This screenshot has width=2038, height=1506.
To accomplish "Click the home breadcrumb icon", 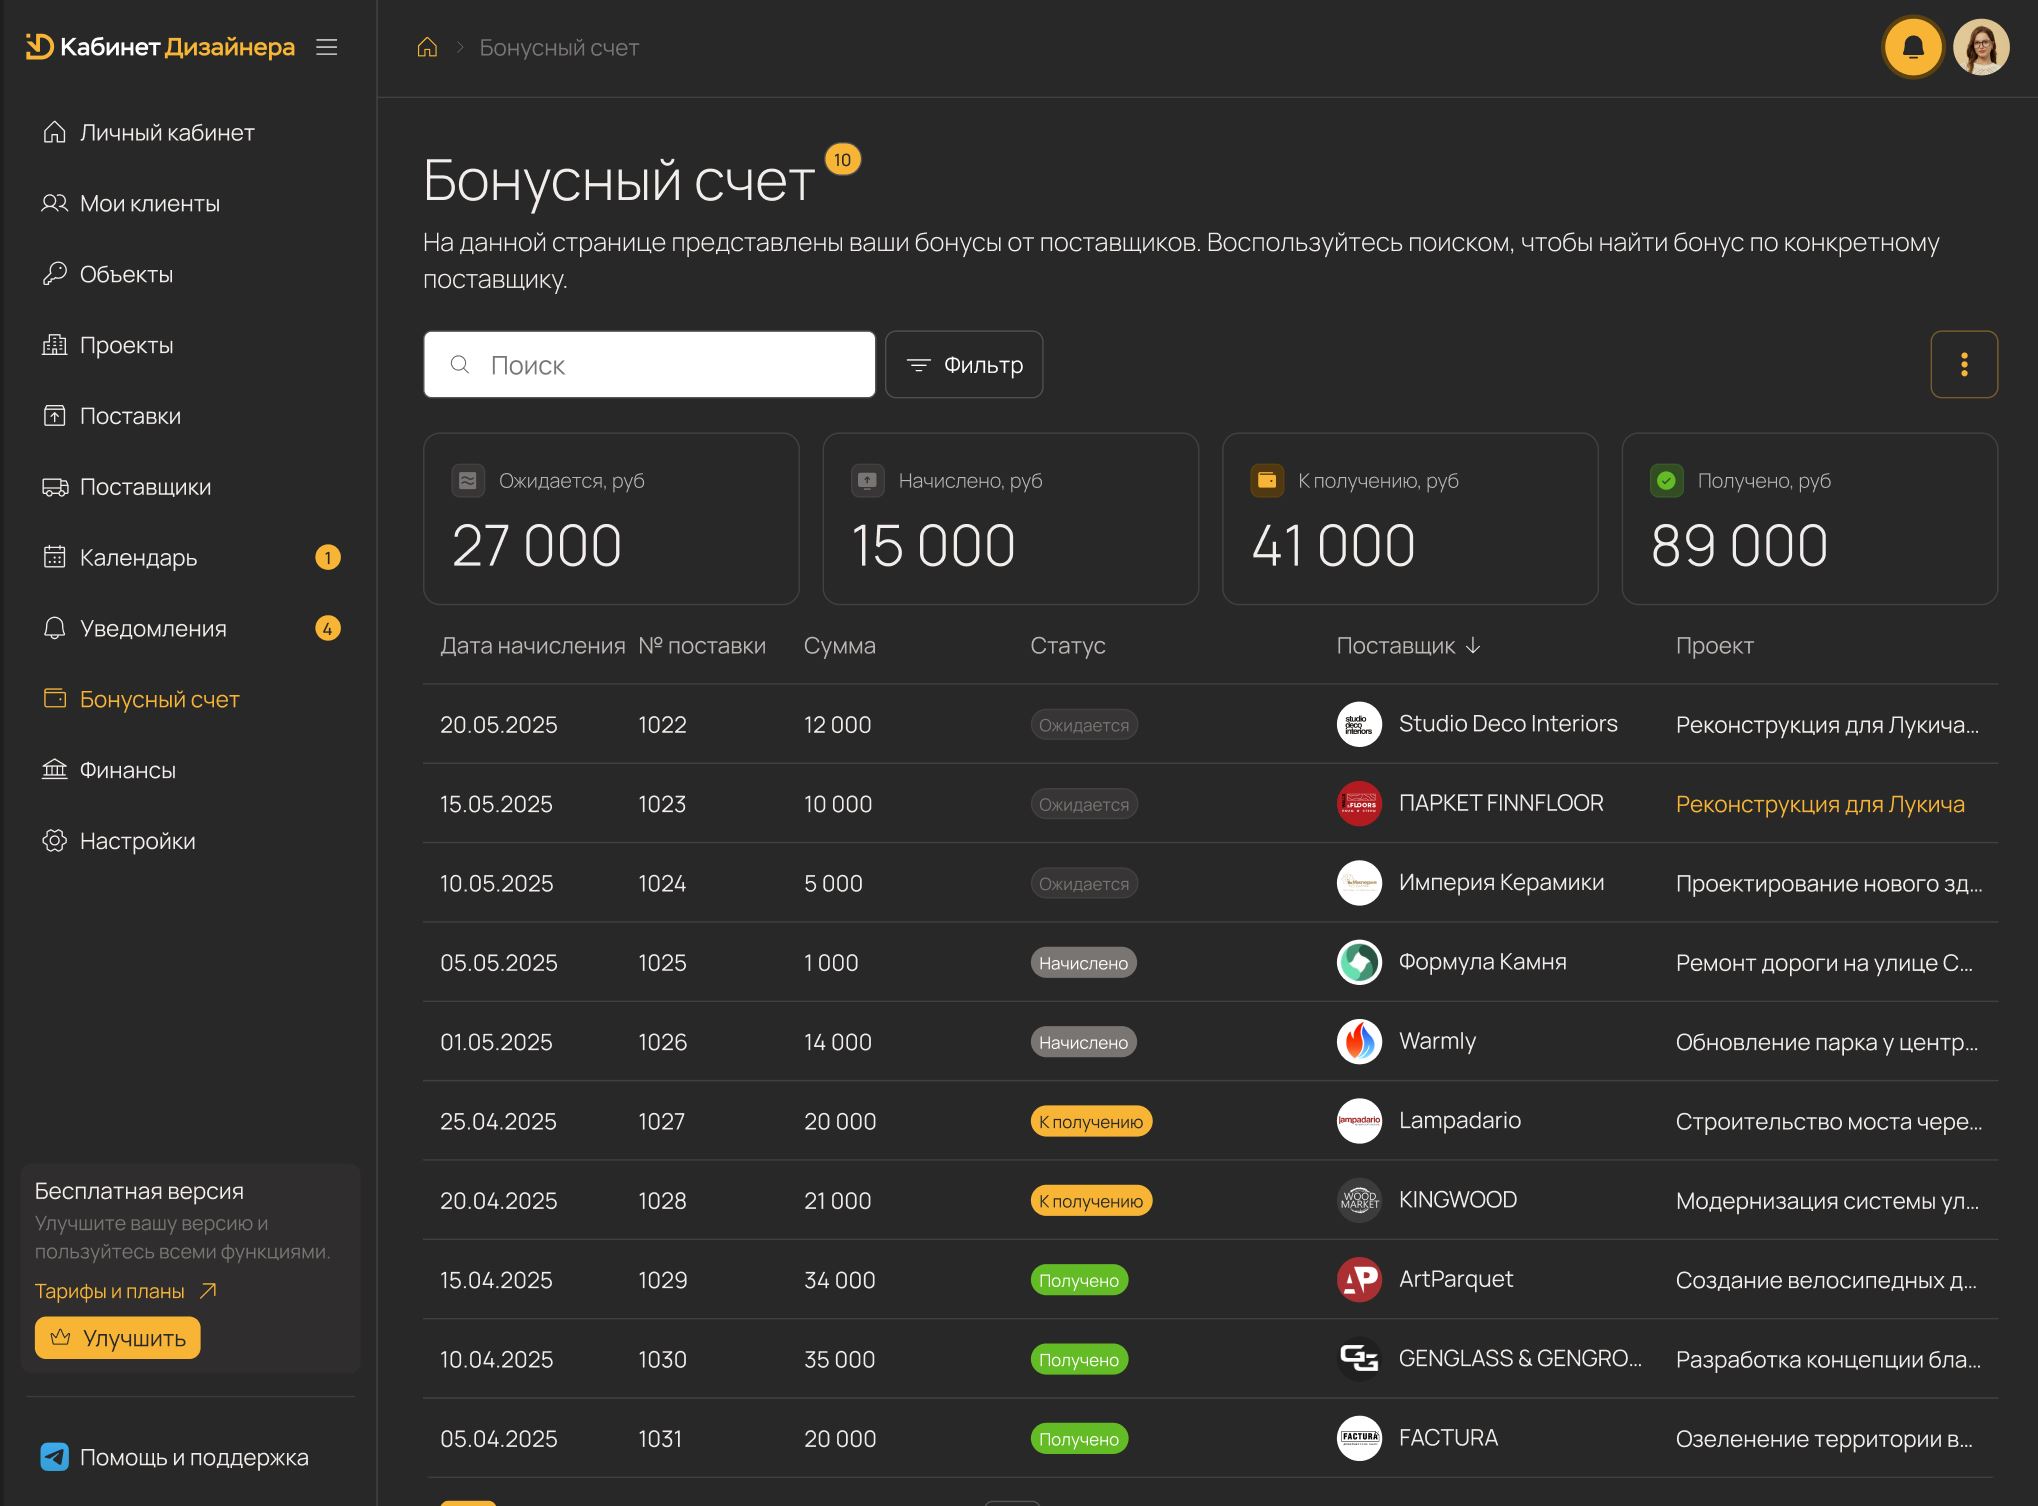I will pos(427,47).
